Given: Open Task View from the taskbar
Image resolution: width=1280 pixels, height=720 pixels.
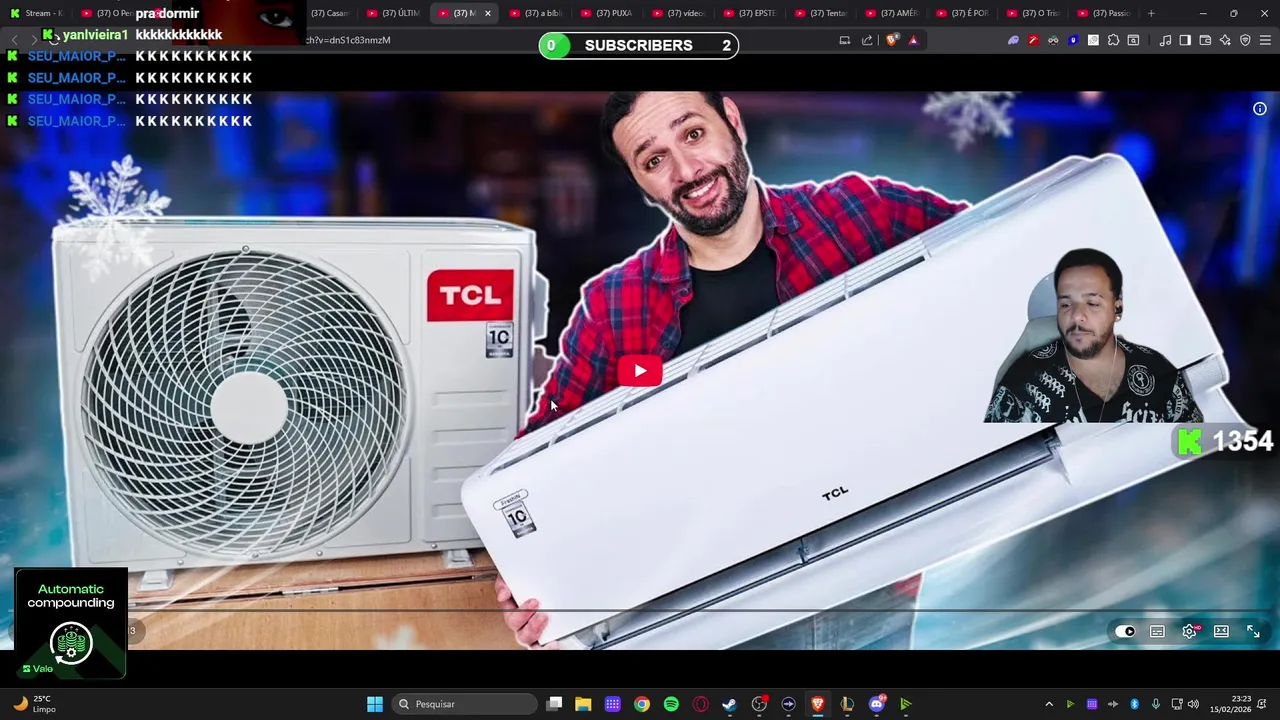Looking at the screenshot, I should click(x=554, y=704).
